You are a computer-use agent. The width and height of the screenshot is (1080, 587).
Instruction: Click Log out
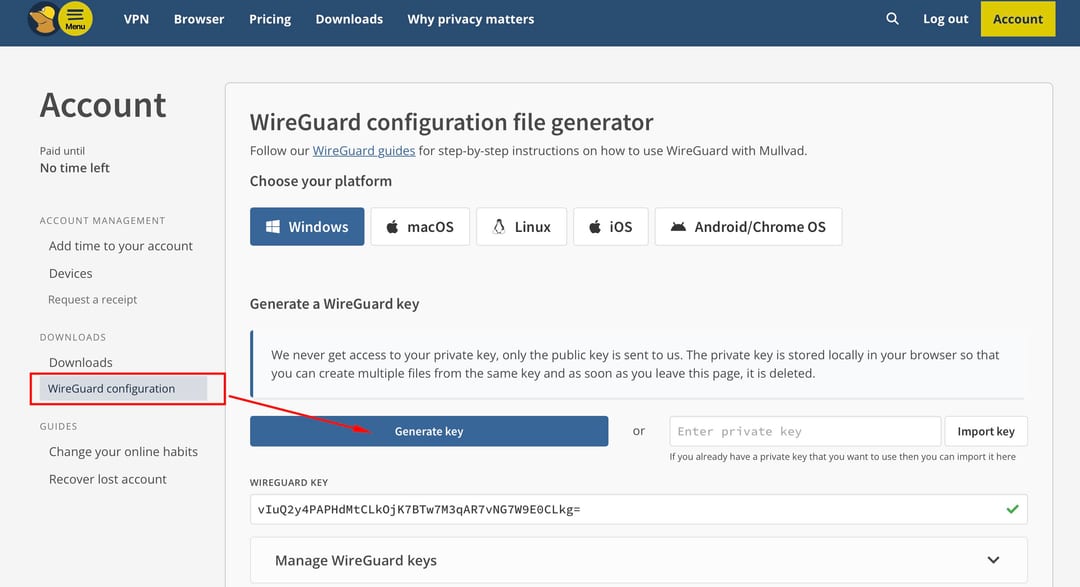pos(945,19)
